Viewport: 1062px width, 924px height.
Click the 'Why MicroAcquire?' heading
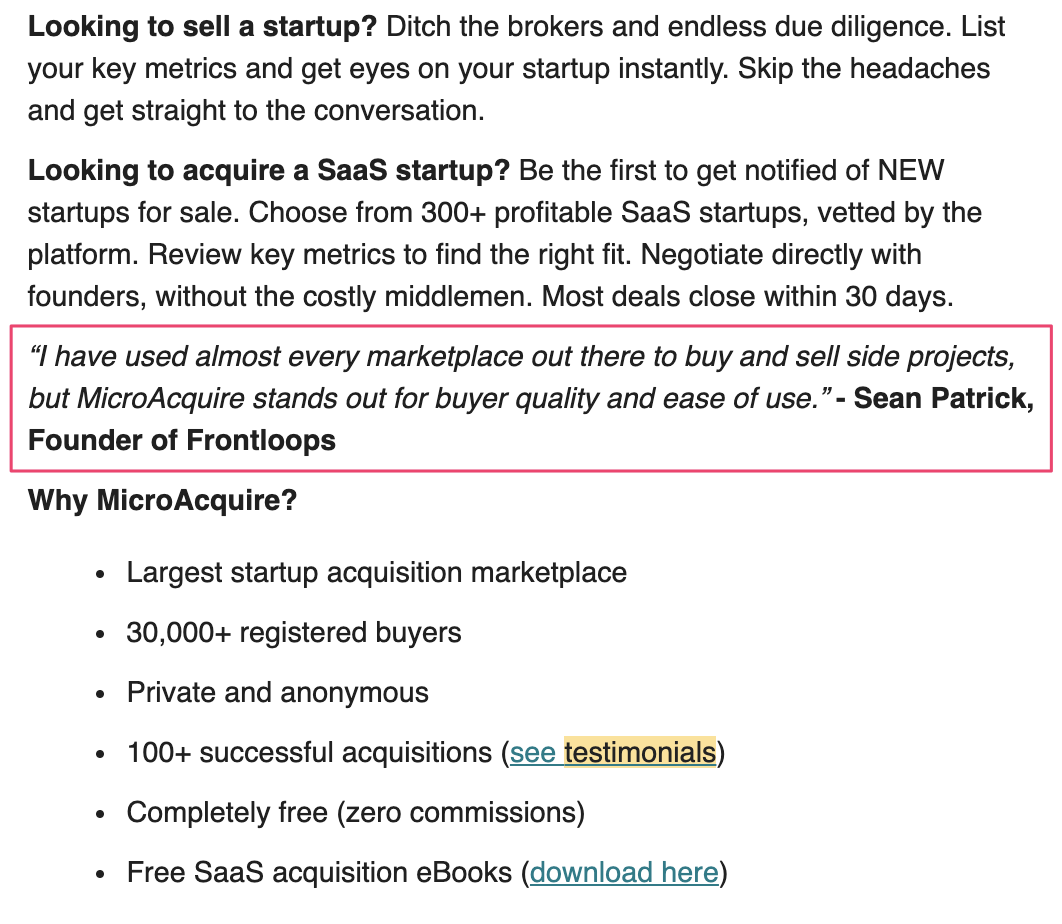click(x=163, y=500)
